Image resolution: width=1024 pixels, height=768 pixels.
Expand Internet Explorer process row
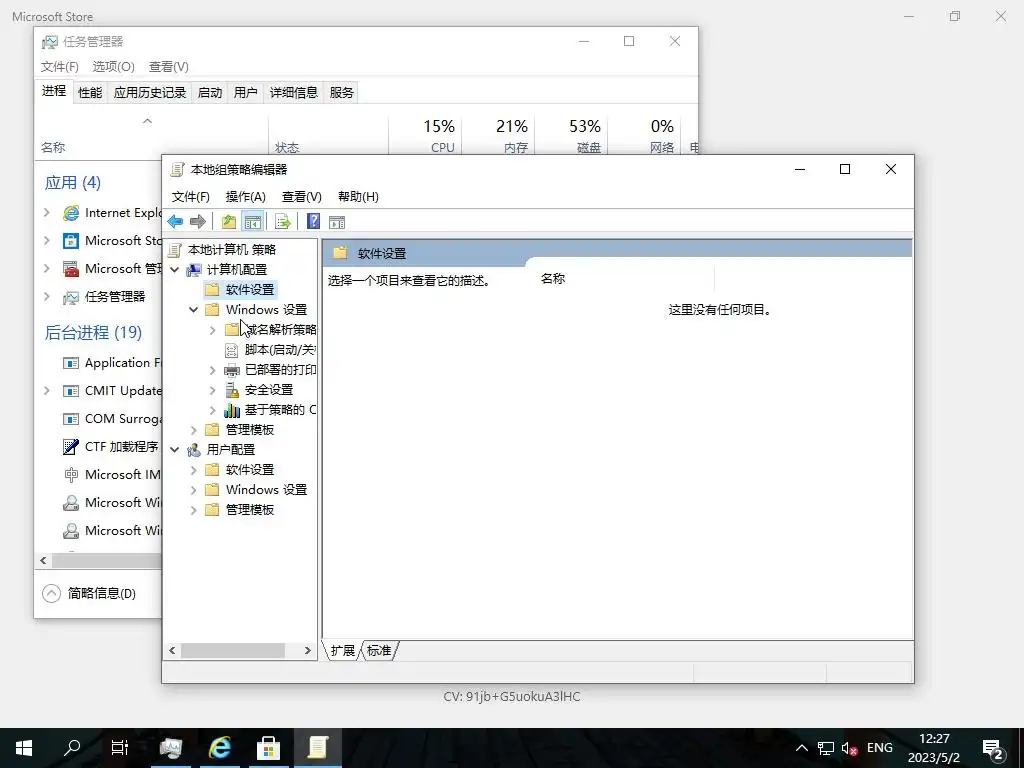coord(46,212)
